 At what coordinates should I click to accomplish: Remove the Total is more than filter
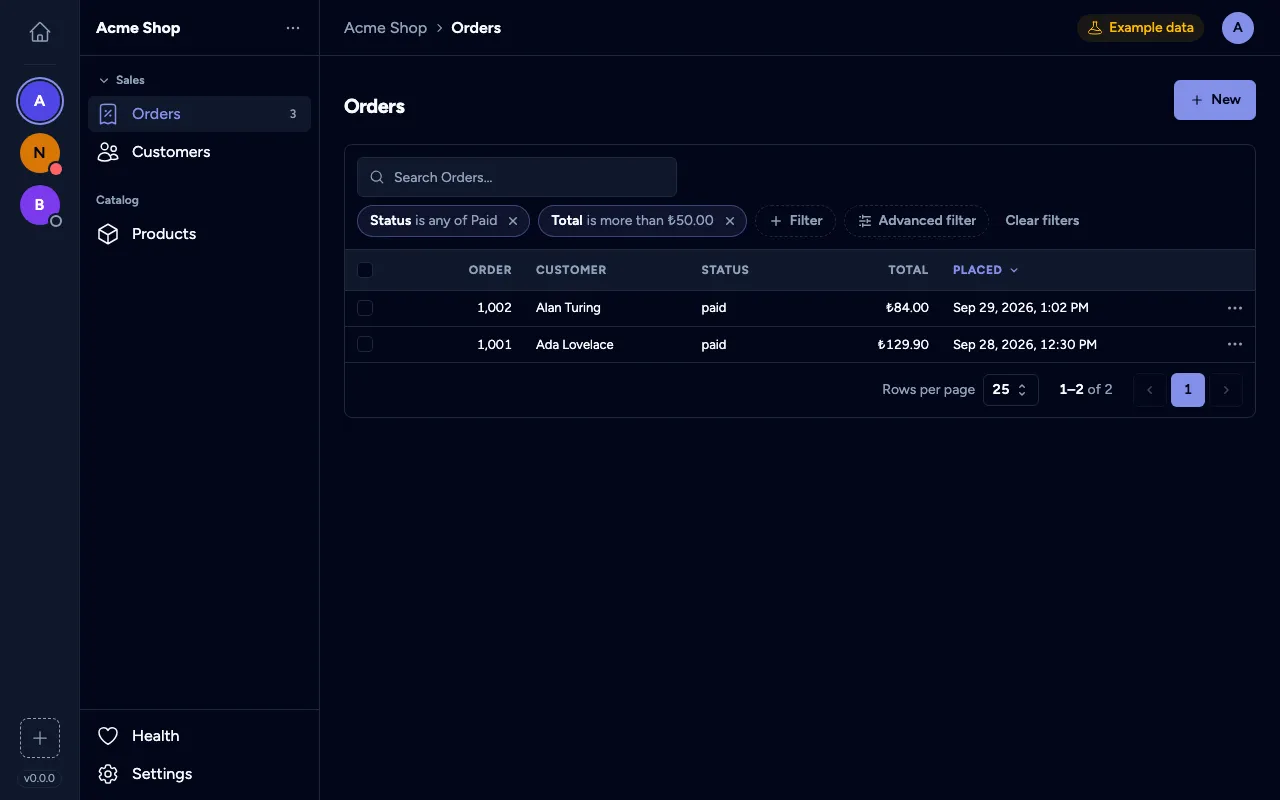[730, 221]
